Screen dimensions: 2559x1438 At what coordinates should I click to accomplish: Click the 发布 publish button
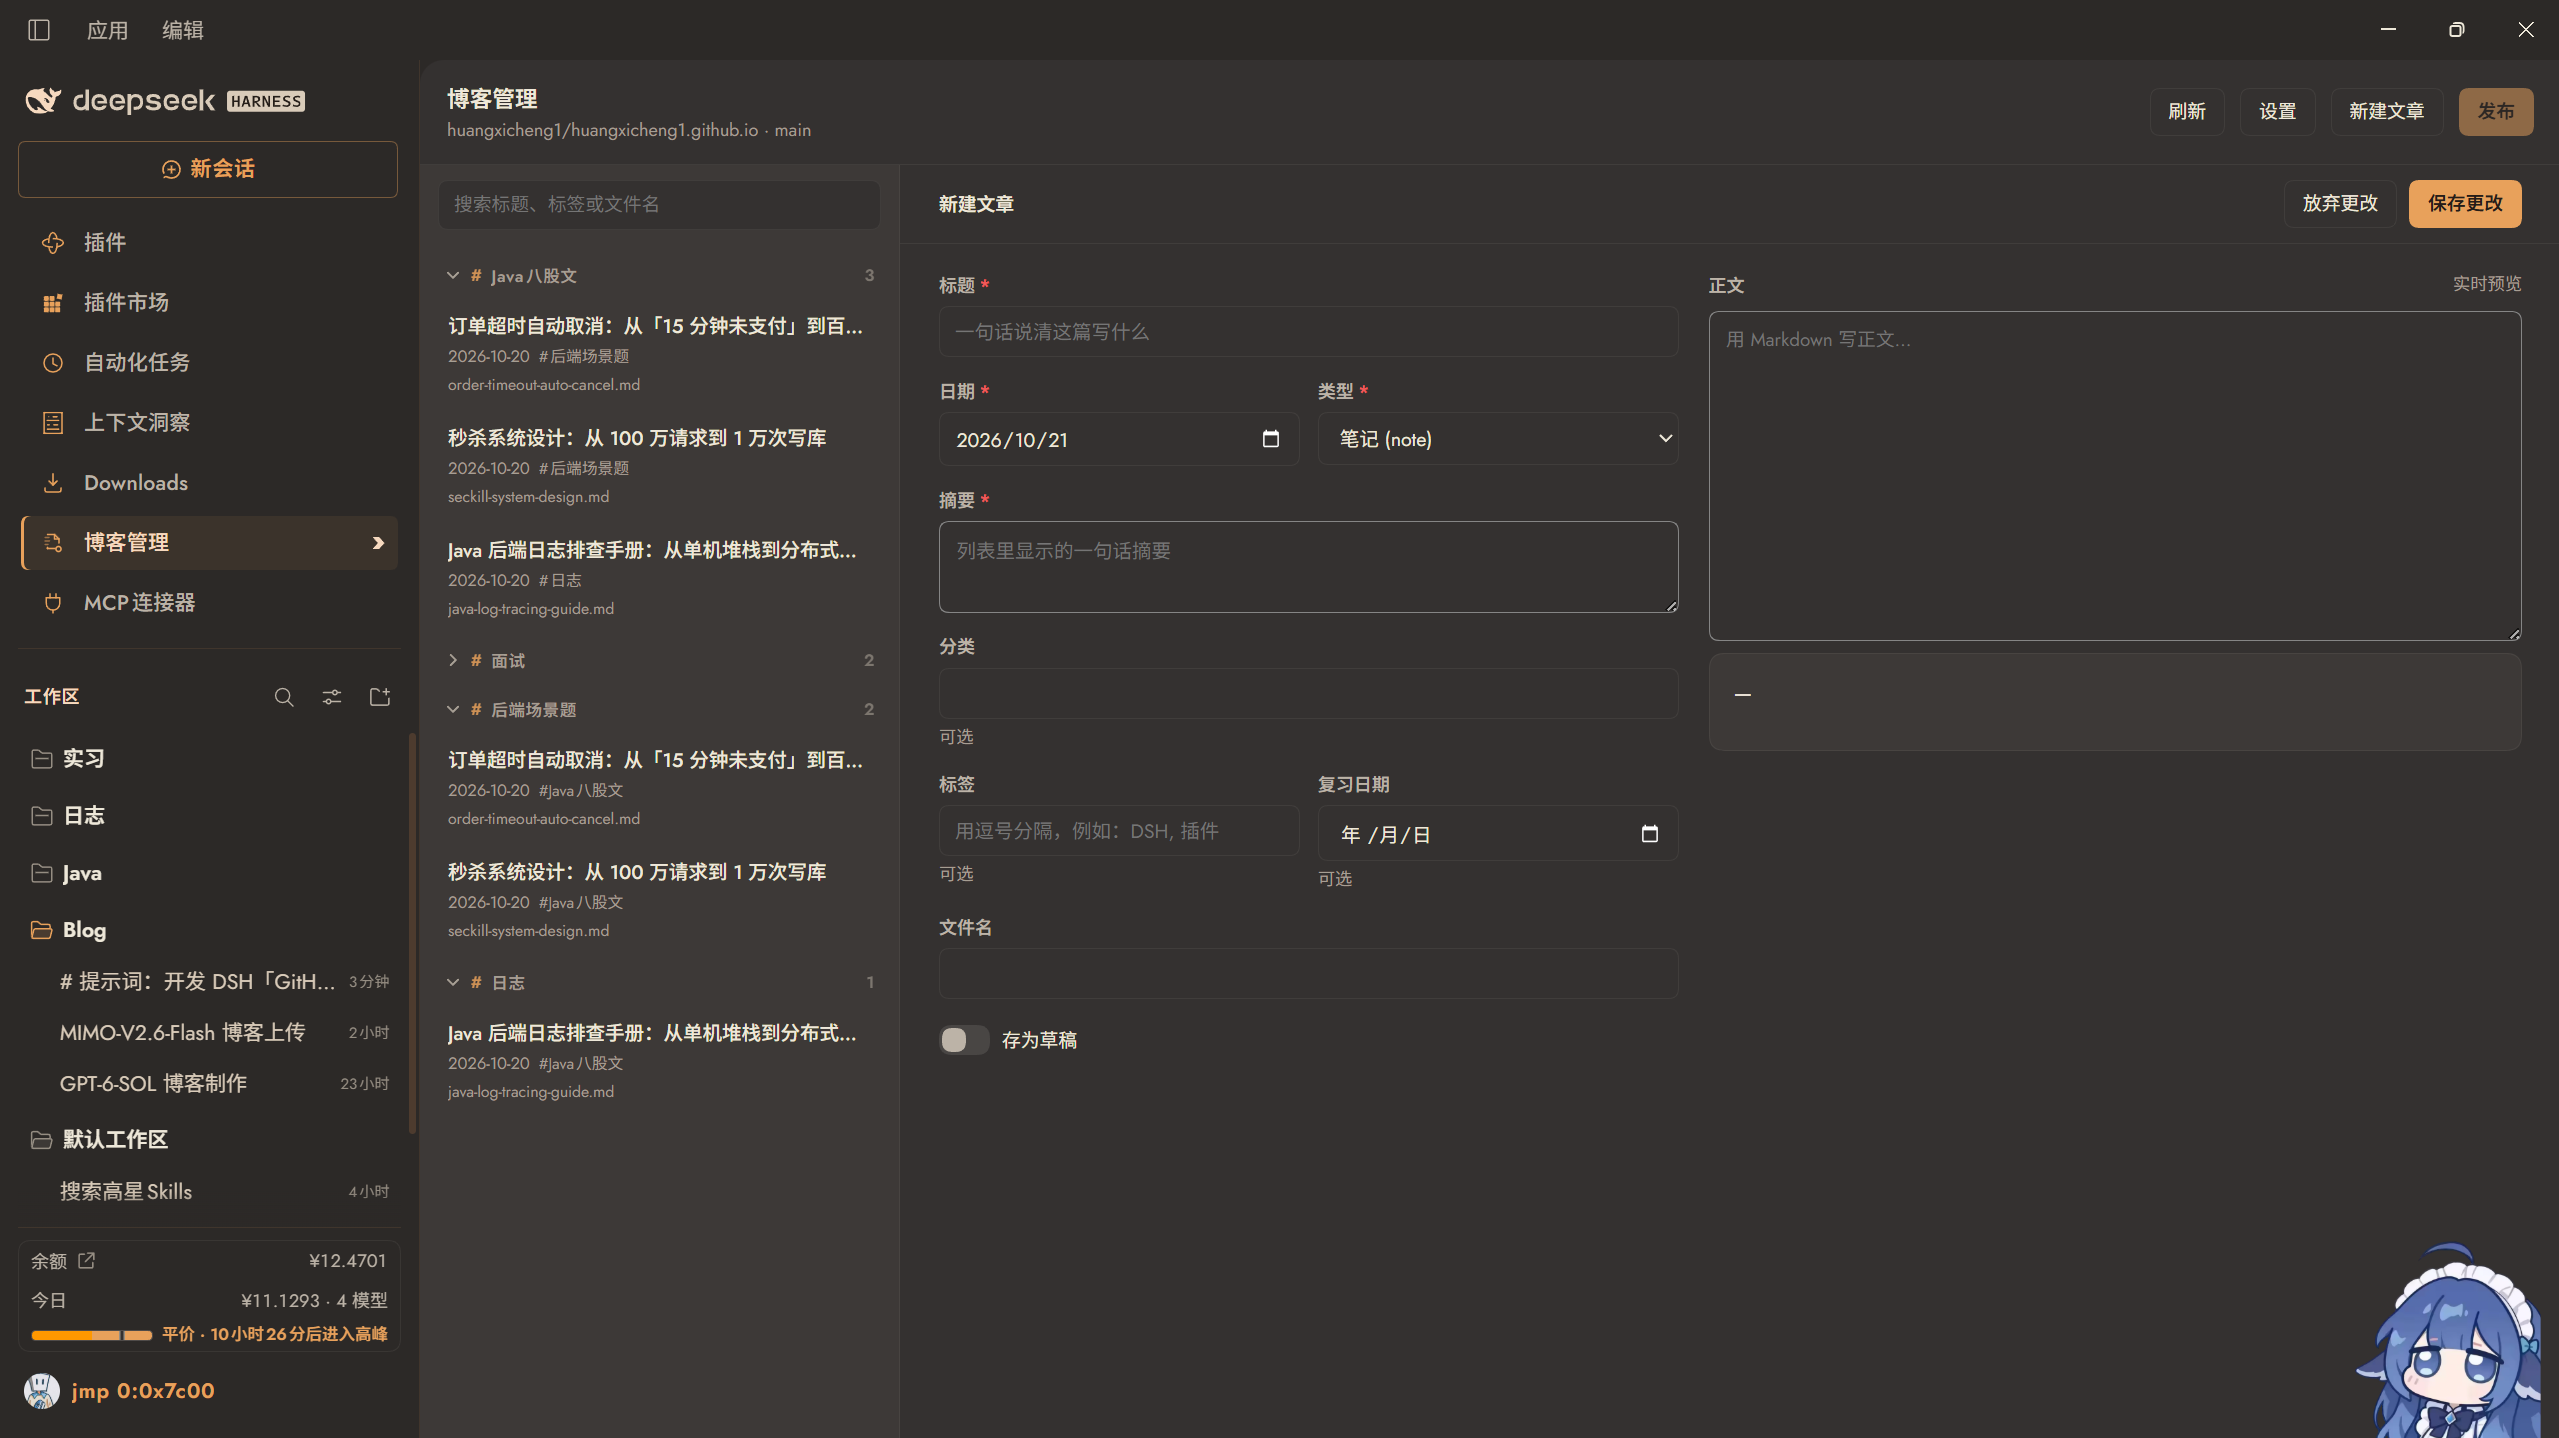pyautogui.click(x=2496, y=111)
